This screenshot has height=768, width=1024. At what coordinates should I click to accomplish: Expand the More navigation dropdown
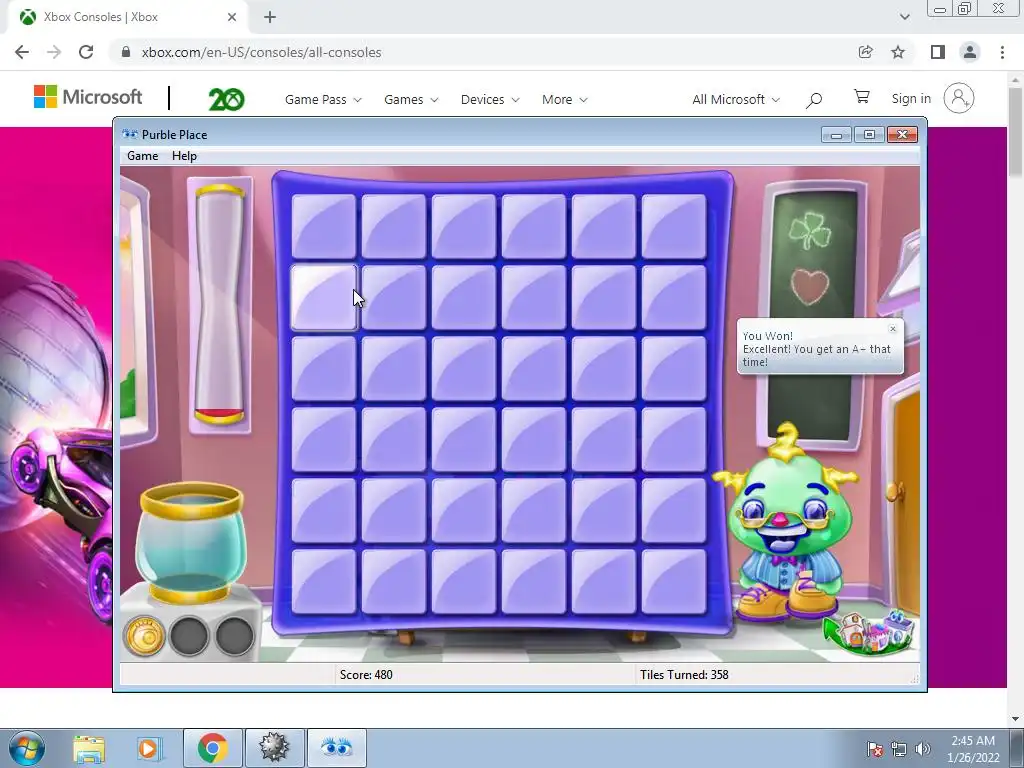click(564, 99)
